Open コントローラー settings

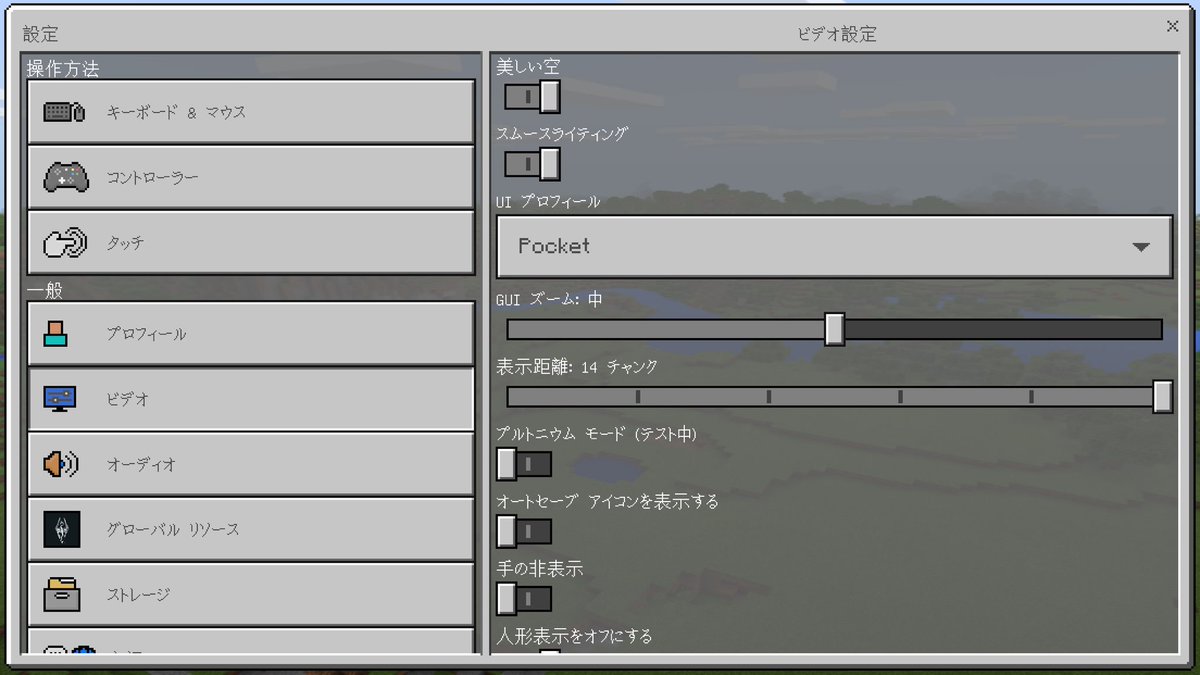coord(250,177)
